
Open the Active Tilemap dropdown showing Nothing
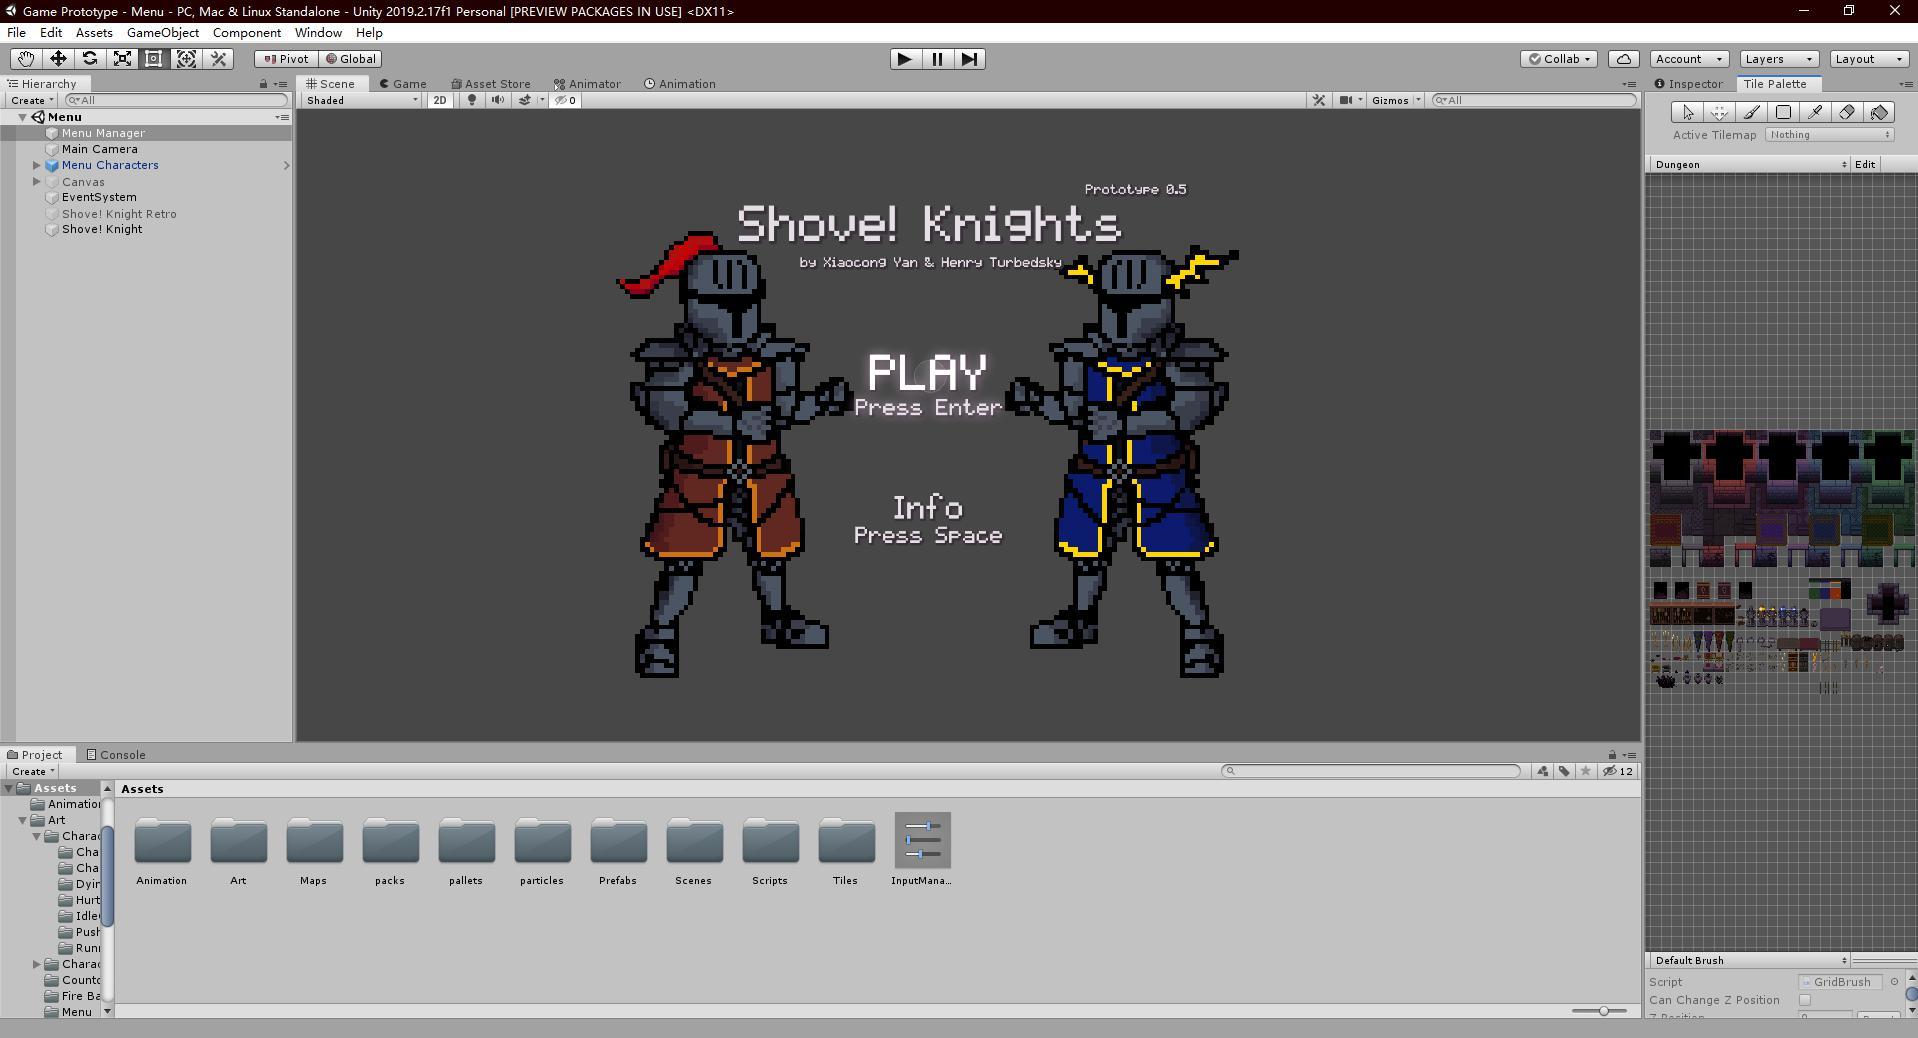tap(1829, 134)
